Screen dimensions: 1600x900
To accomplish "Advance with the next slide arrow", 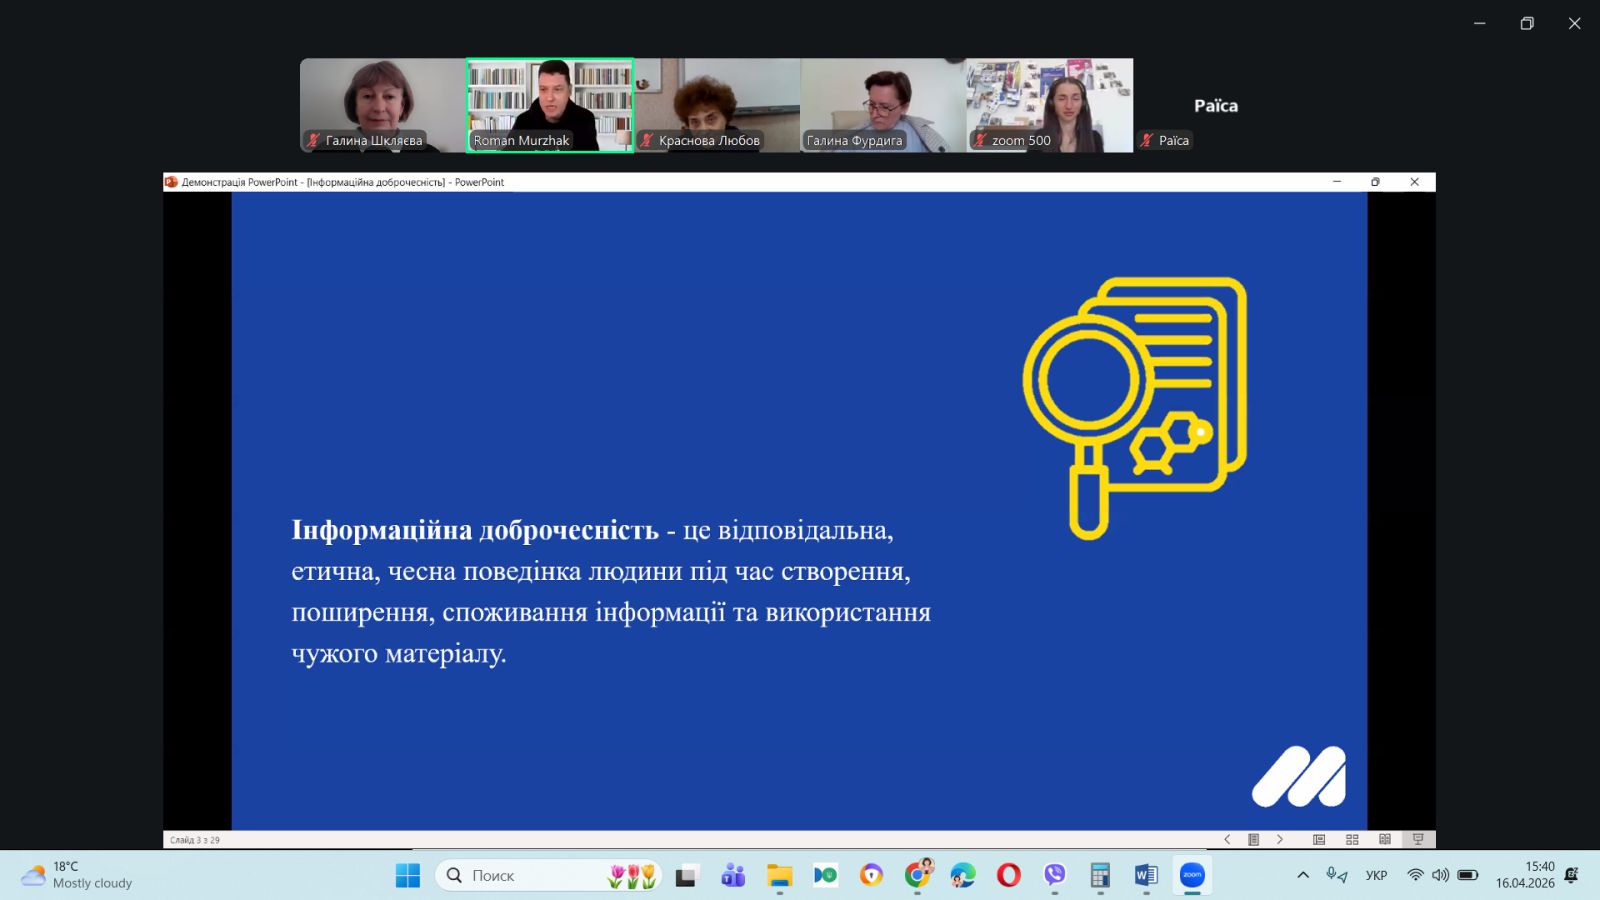I will tap(1280, 840).
